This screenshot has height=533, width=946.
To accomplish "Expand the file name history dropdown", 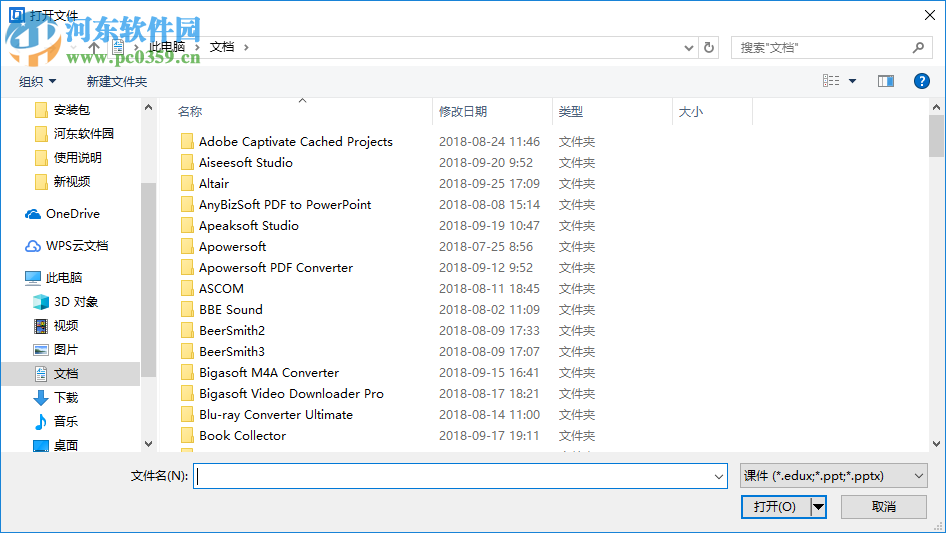I will (x=719, y=476).
